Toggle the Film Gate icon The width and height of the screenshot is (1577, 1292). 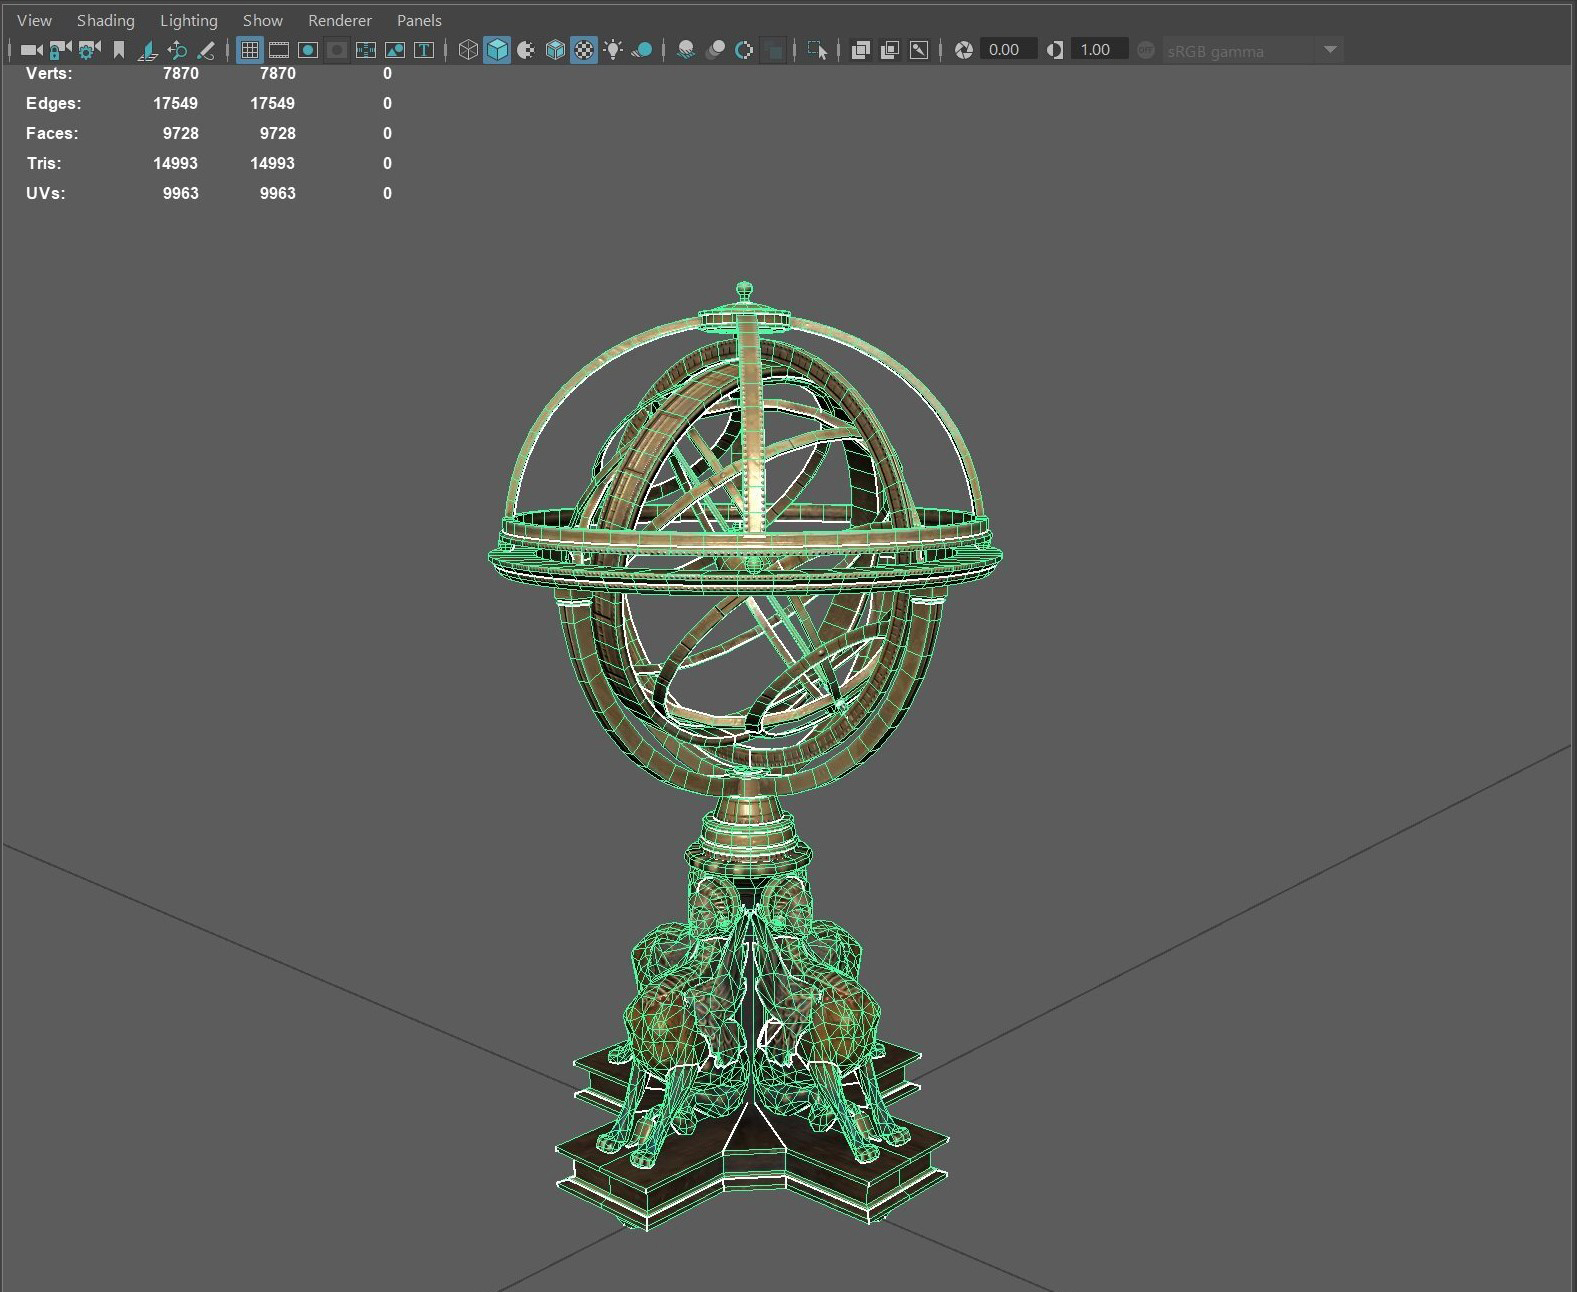pyautogui.click(x=279, y=50)
